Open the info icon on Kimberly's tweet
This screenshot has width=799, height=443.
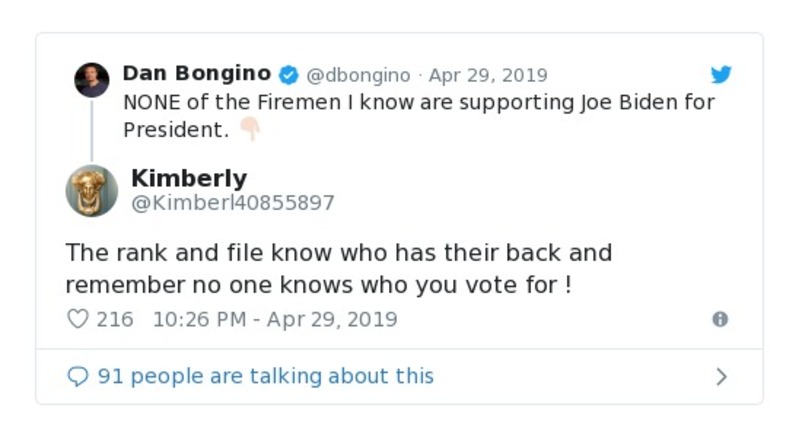719,319
